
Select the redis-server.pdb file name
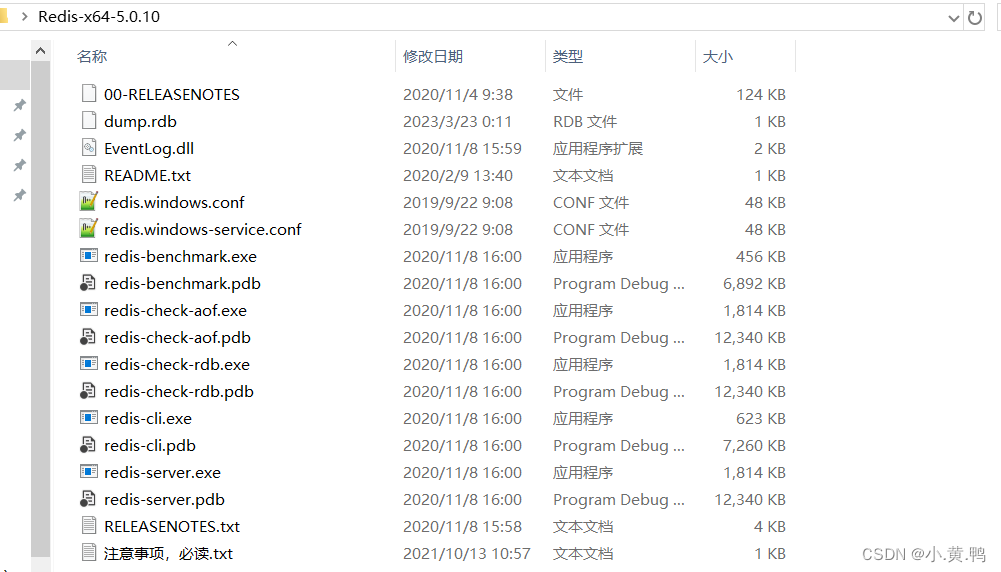click(164, 499)
